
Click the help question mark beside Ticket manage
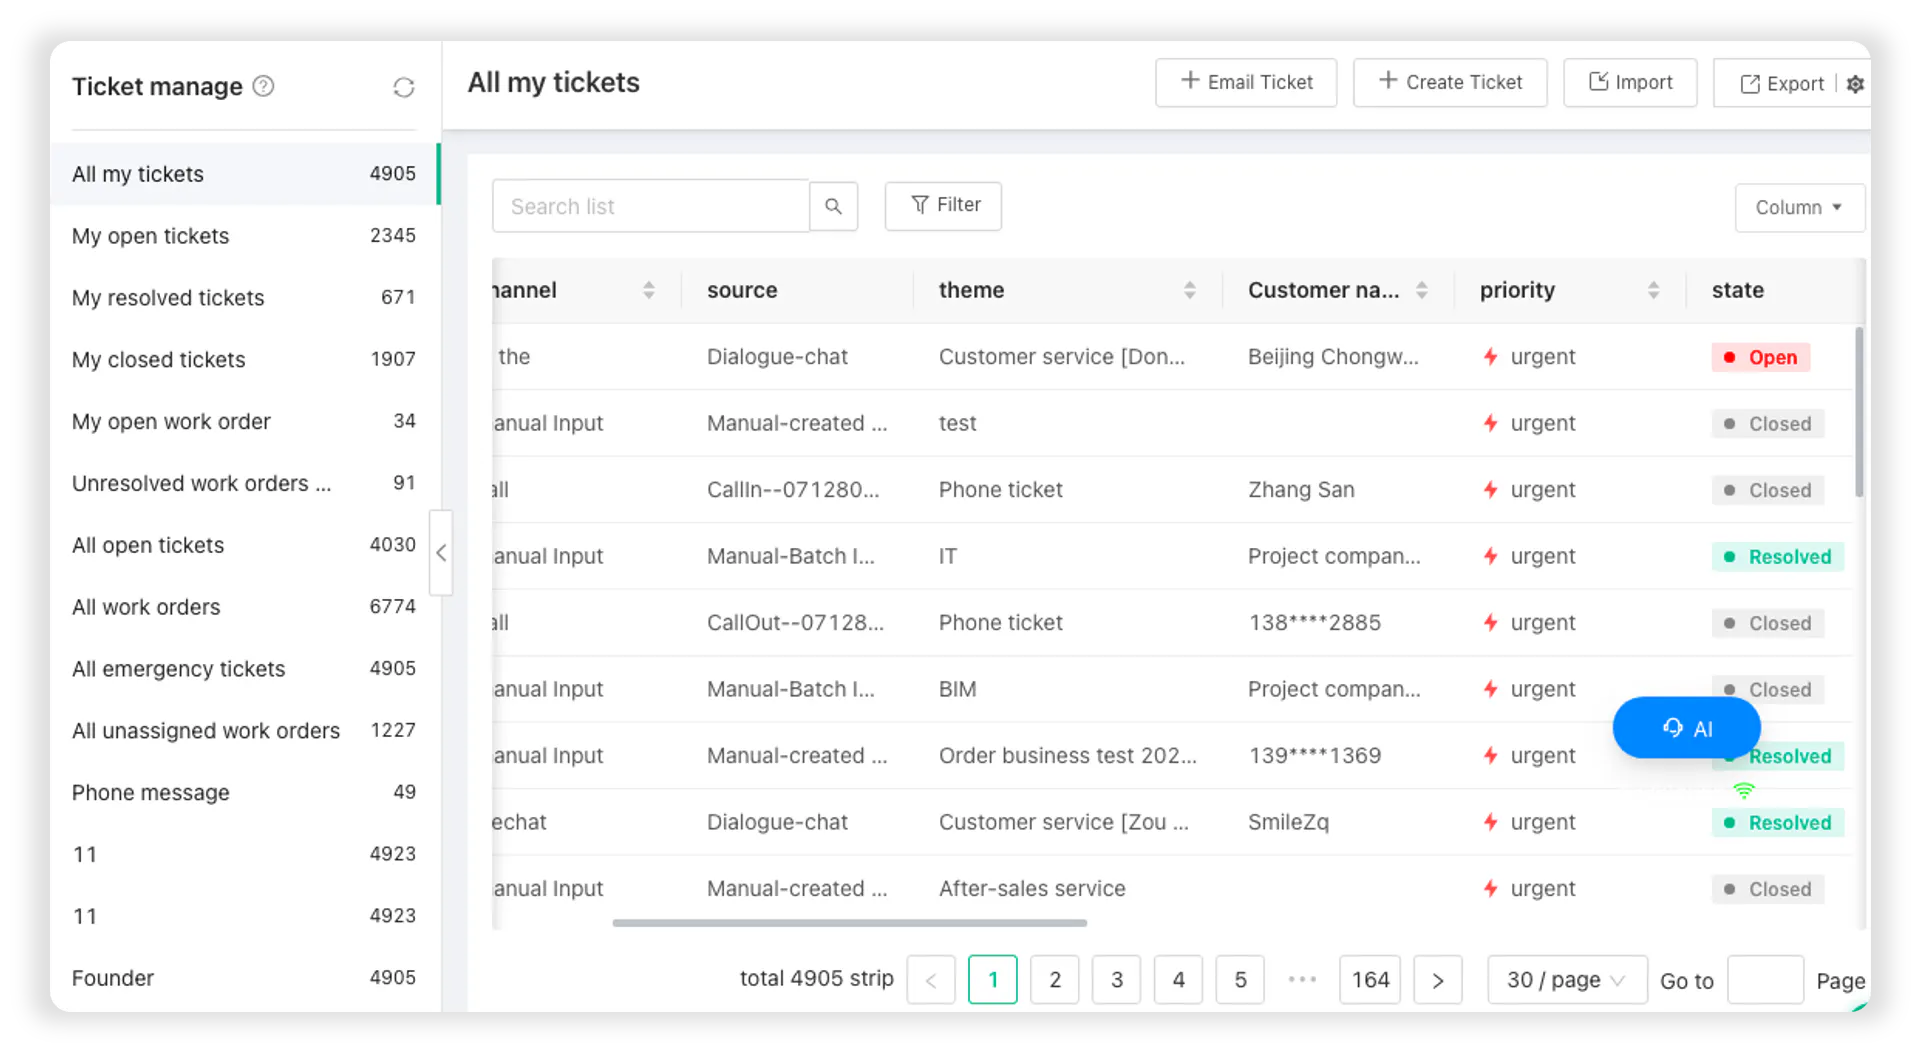click(x=263, y=86)
